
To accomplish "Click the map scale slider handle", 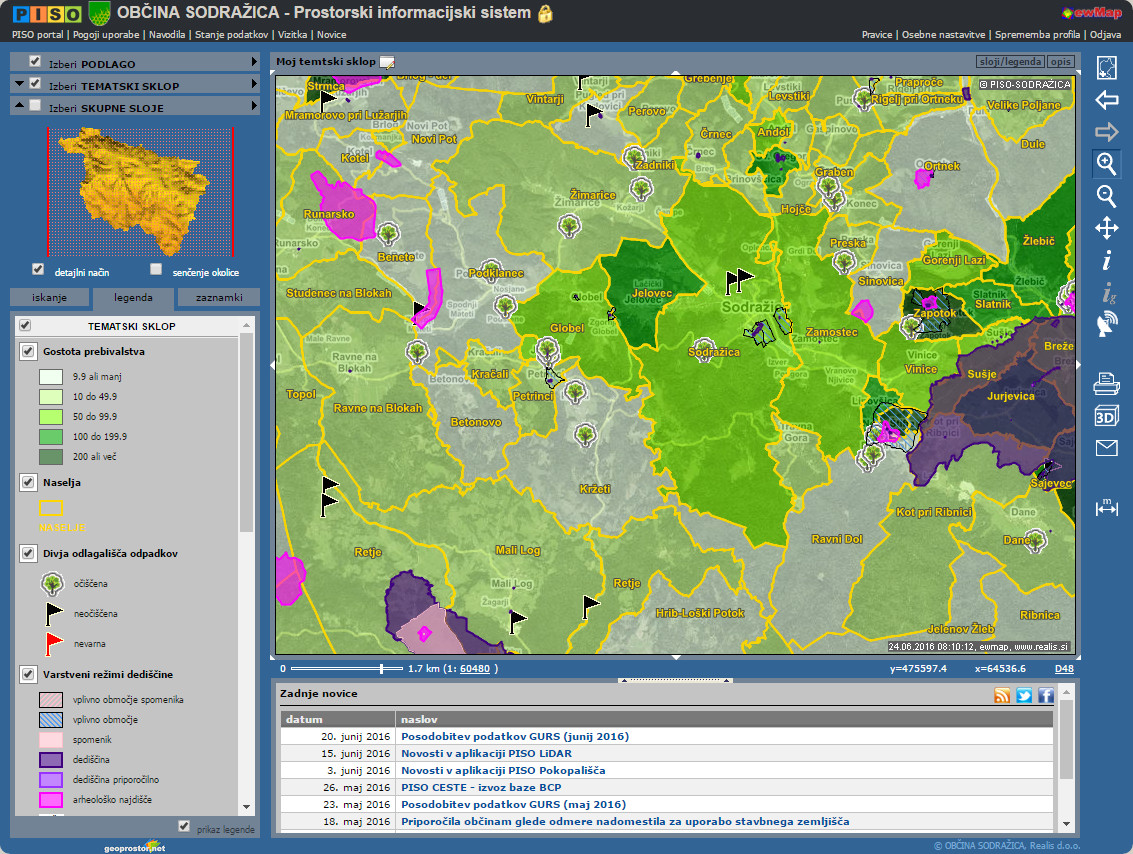I will tap(382, 668).
